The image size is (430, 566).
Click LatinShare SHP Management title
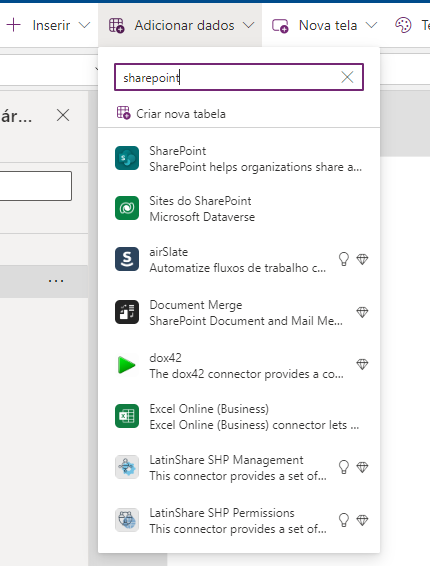point(226,460)
